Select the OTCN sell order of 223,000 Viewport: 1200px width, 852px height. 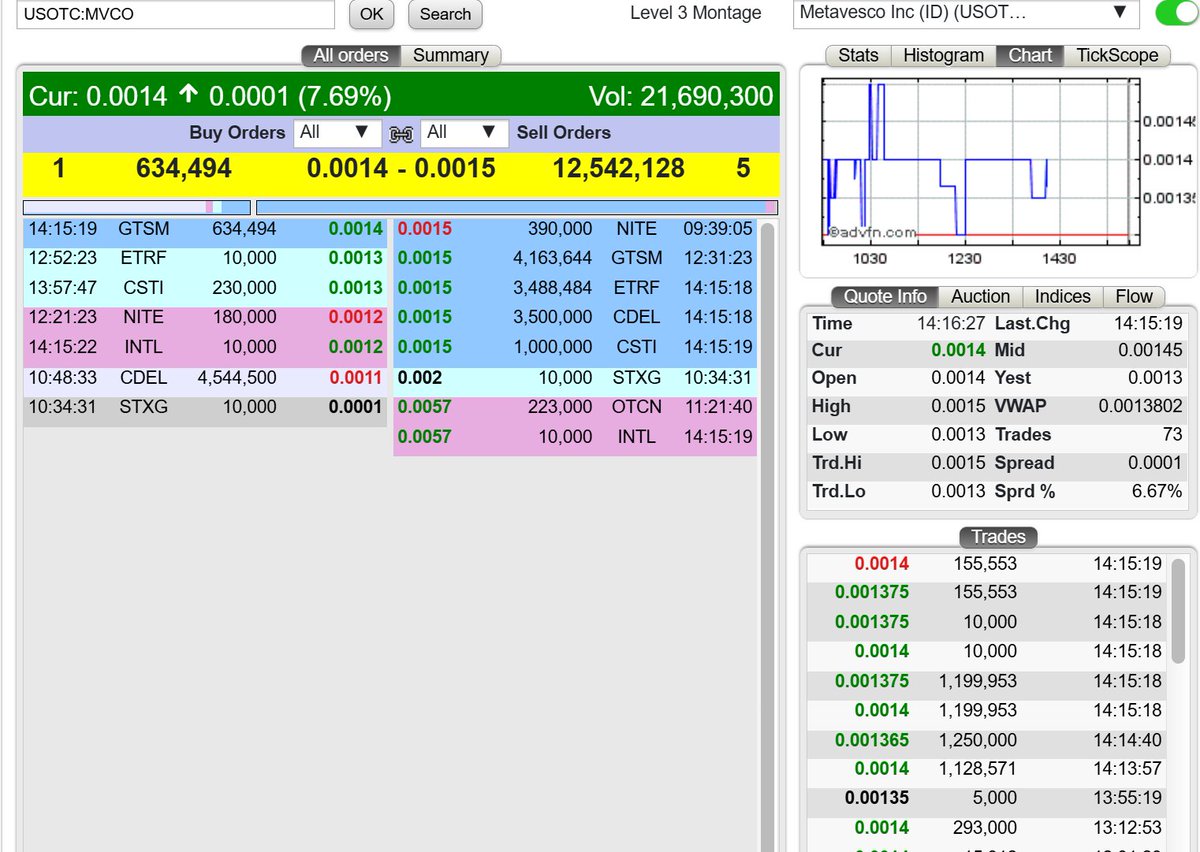coord(575,407)
